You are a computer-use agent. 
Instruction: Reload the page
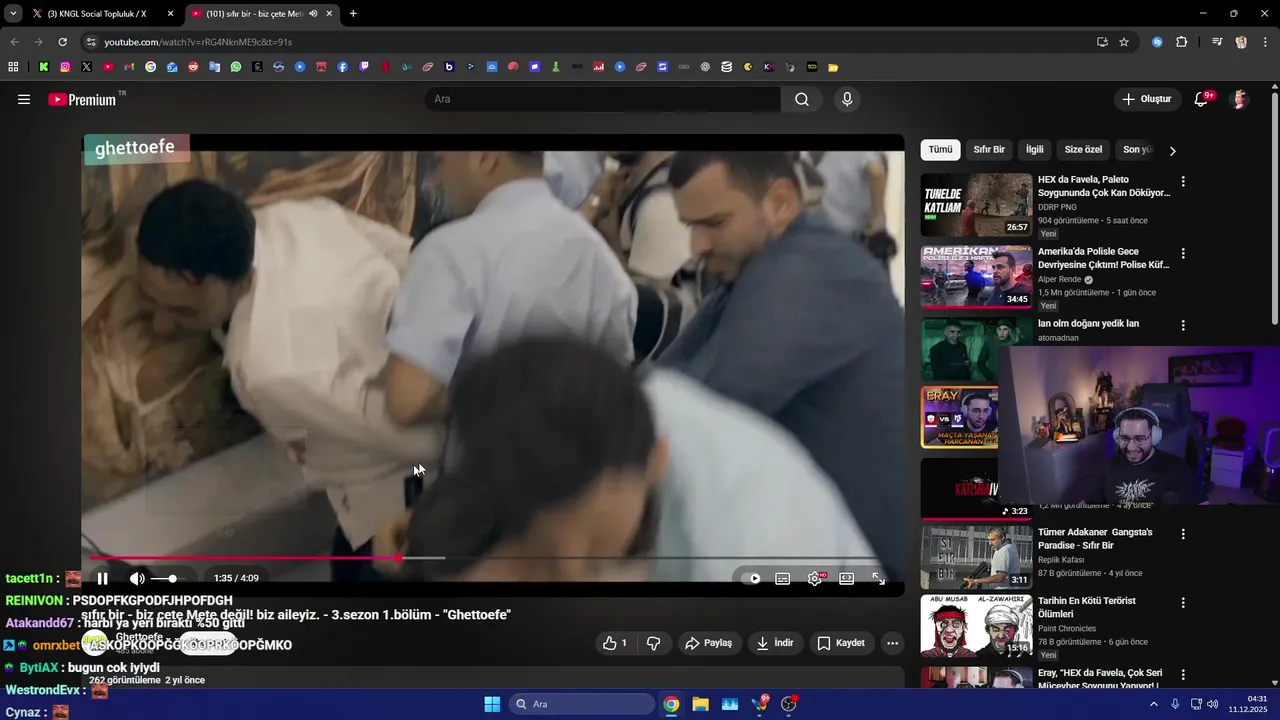(x=62, y=42)
